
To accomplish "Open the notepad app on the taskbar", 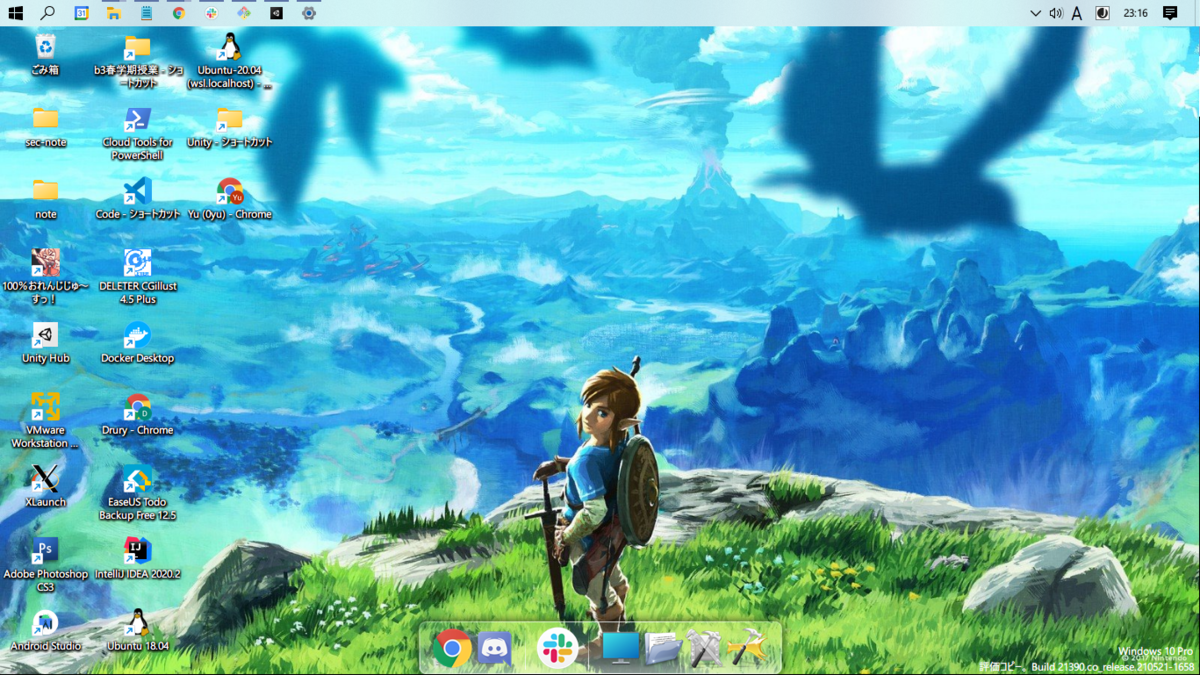I will [146, 13].
